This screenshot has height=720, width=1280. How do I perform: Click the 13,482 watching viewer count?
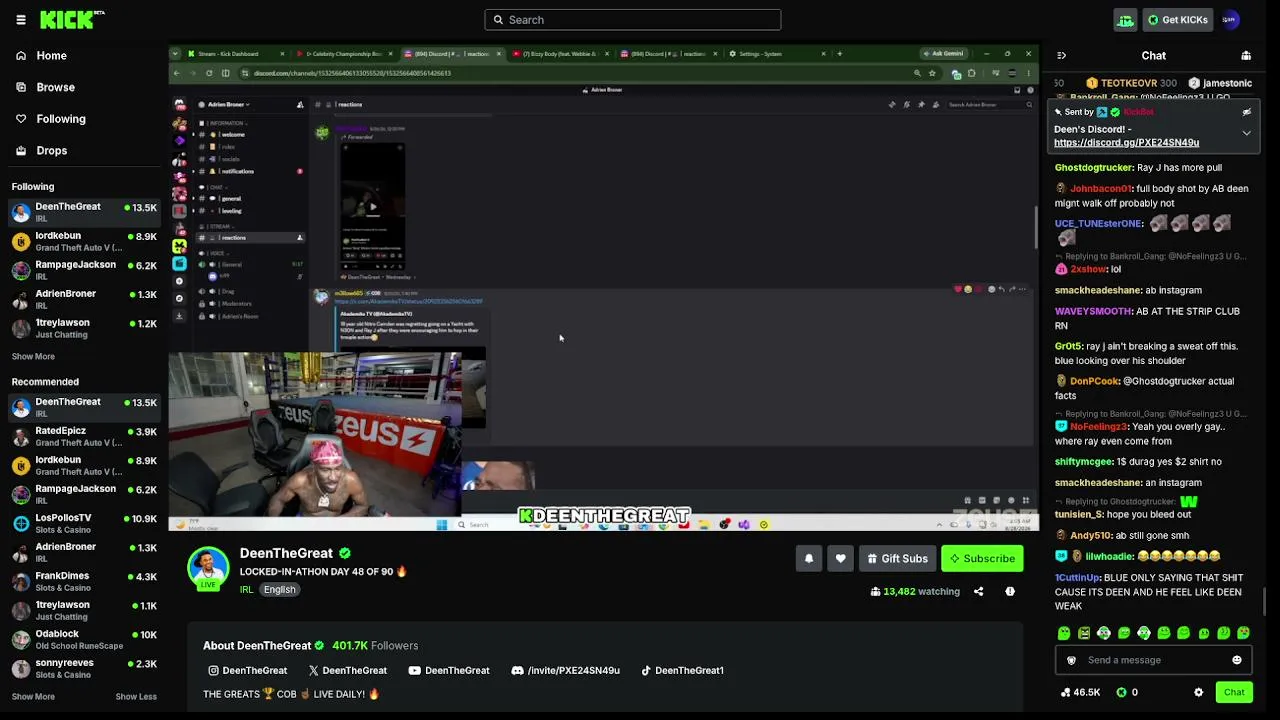915,592
